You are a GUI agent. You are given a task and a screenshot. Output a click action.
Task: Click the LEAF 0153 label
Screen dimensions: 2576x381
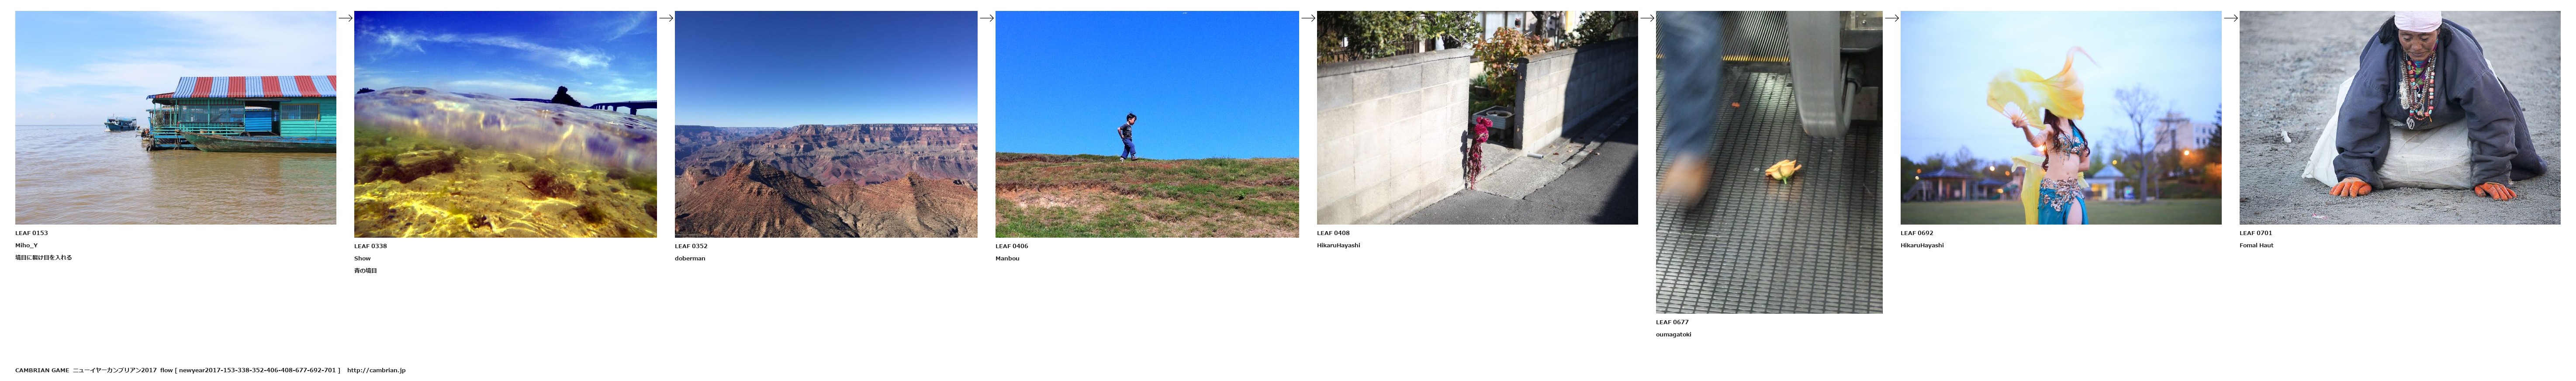(32, 233)
